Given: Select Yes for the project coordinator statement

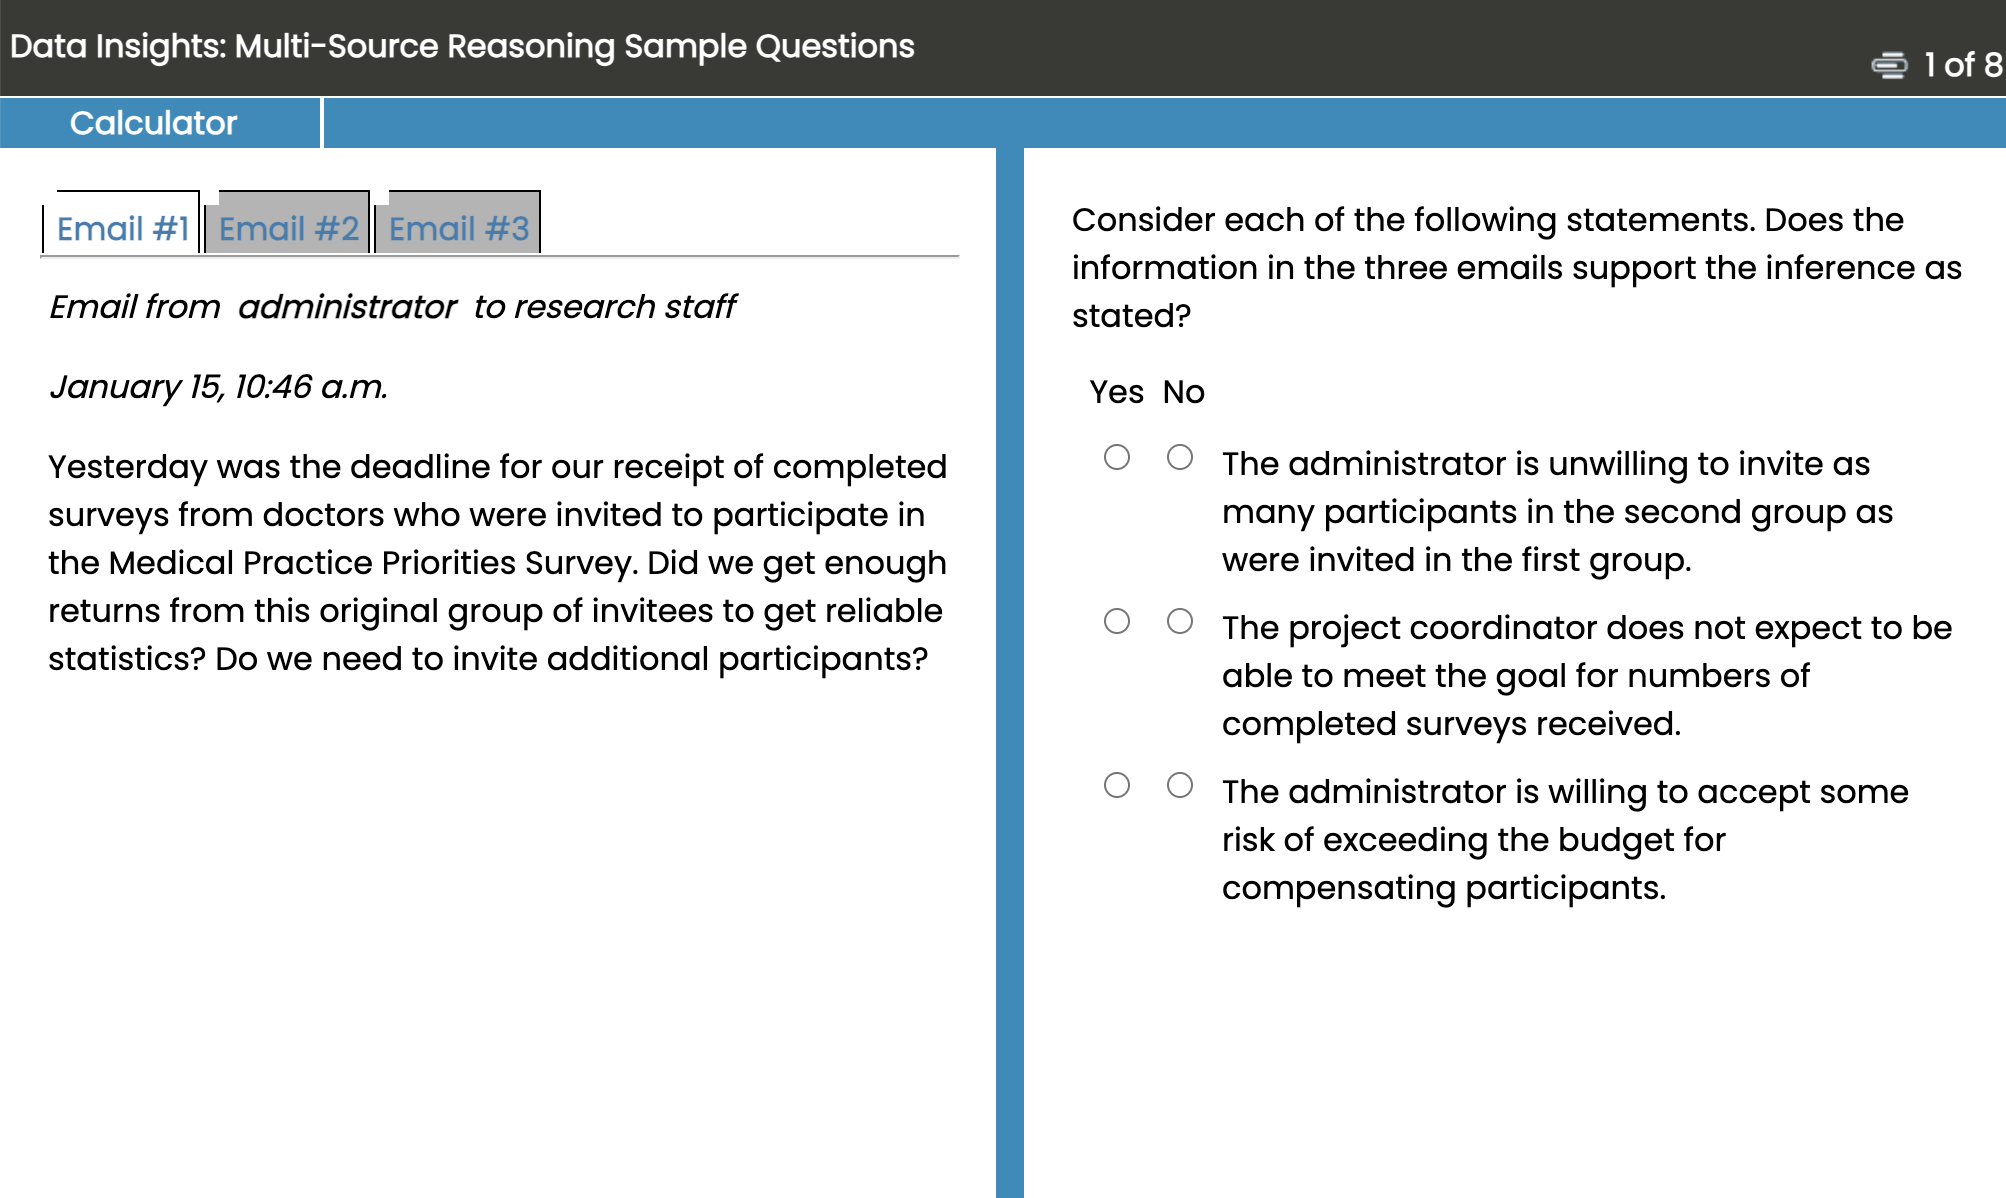Looking at the screenshot, I should tap(1117, 620).
